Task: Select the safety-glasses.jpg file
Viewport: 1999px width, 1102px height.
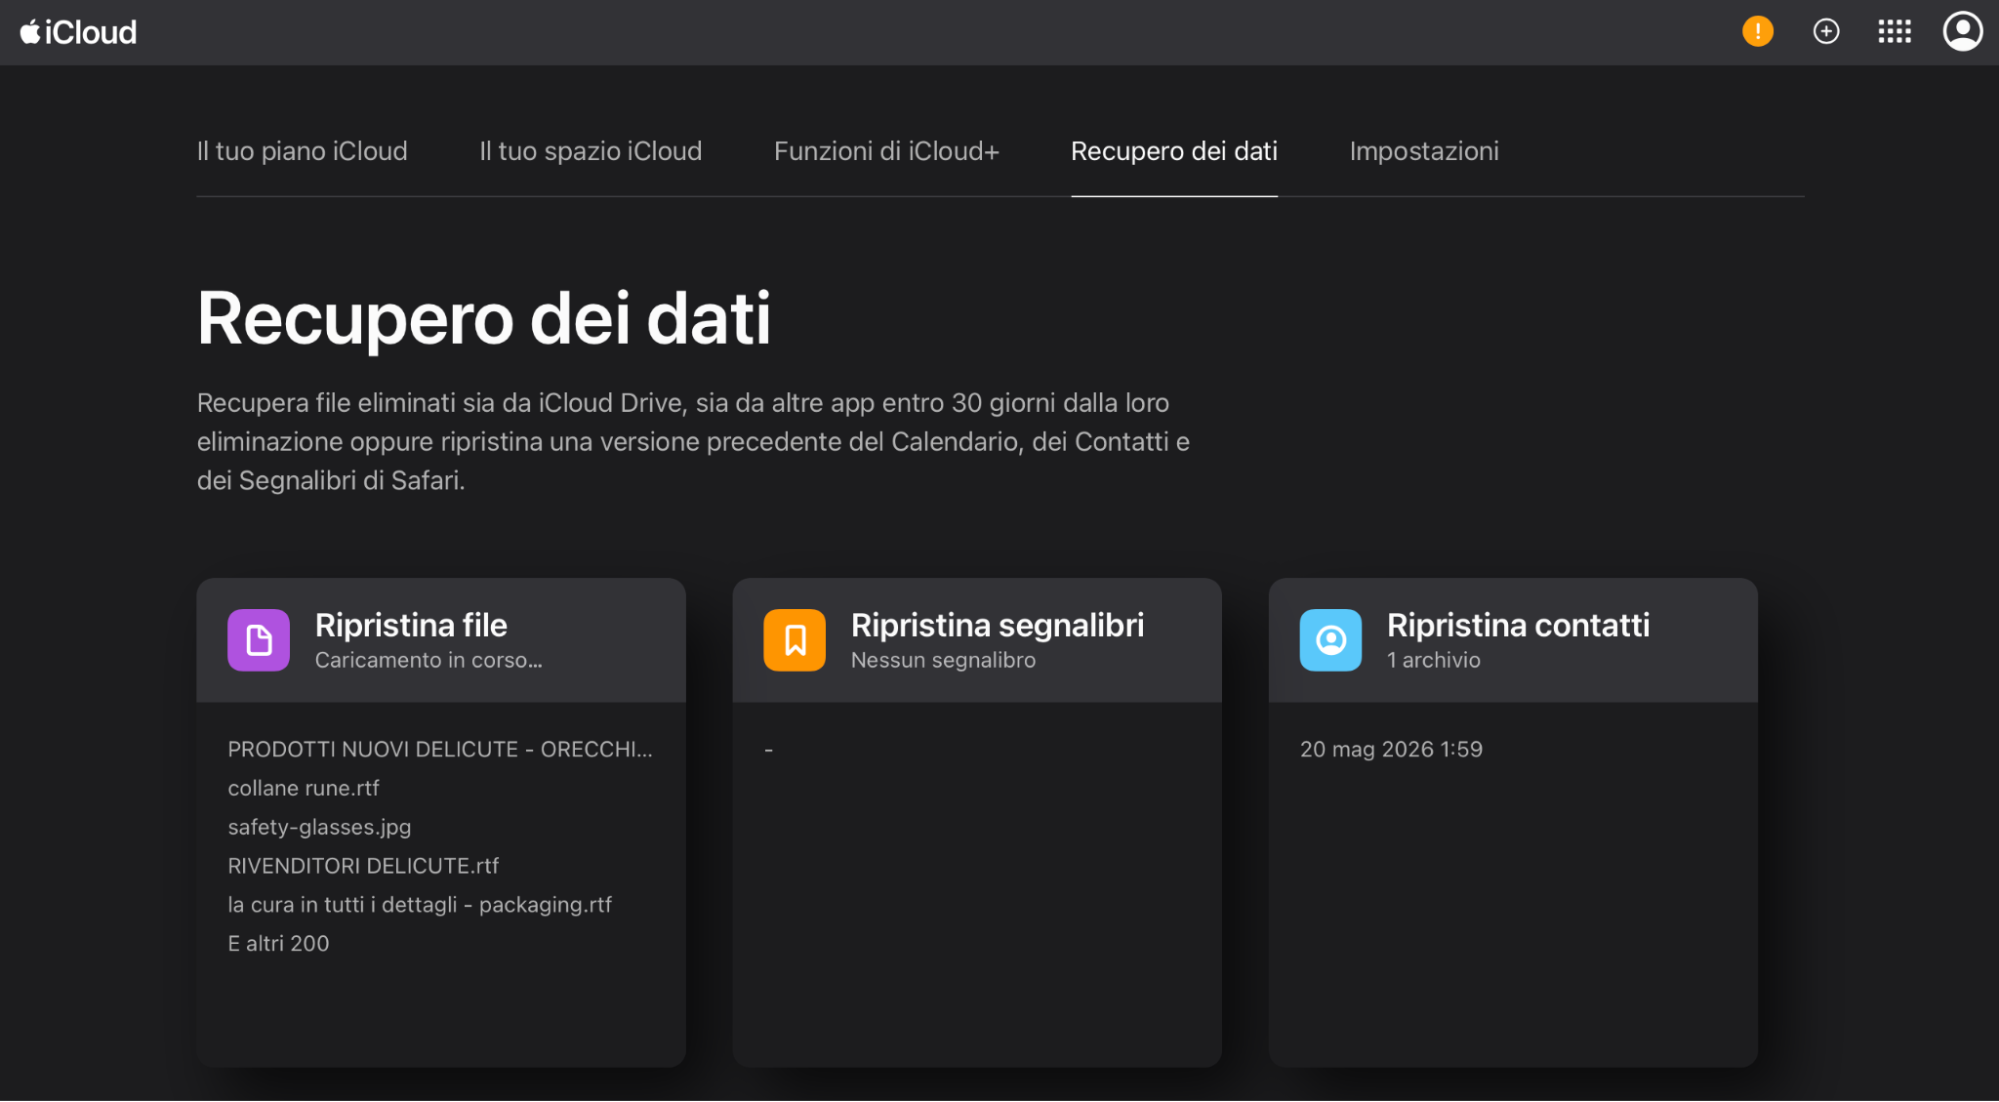Action: [319, 827]
